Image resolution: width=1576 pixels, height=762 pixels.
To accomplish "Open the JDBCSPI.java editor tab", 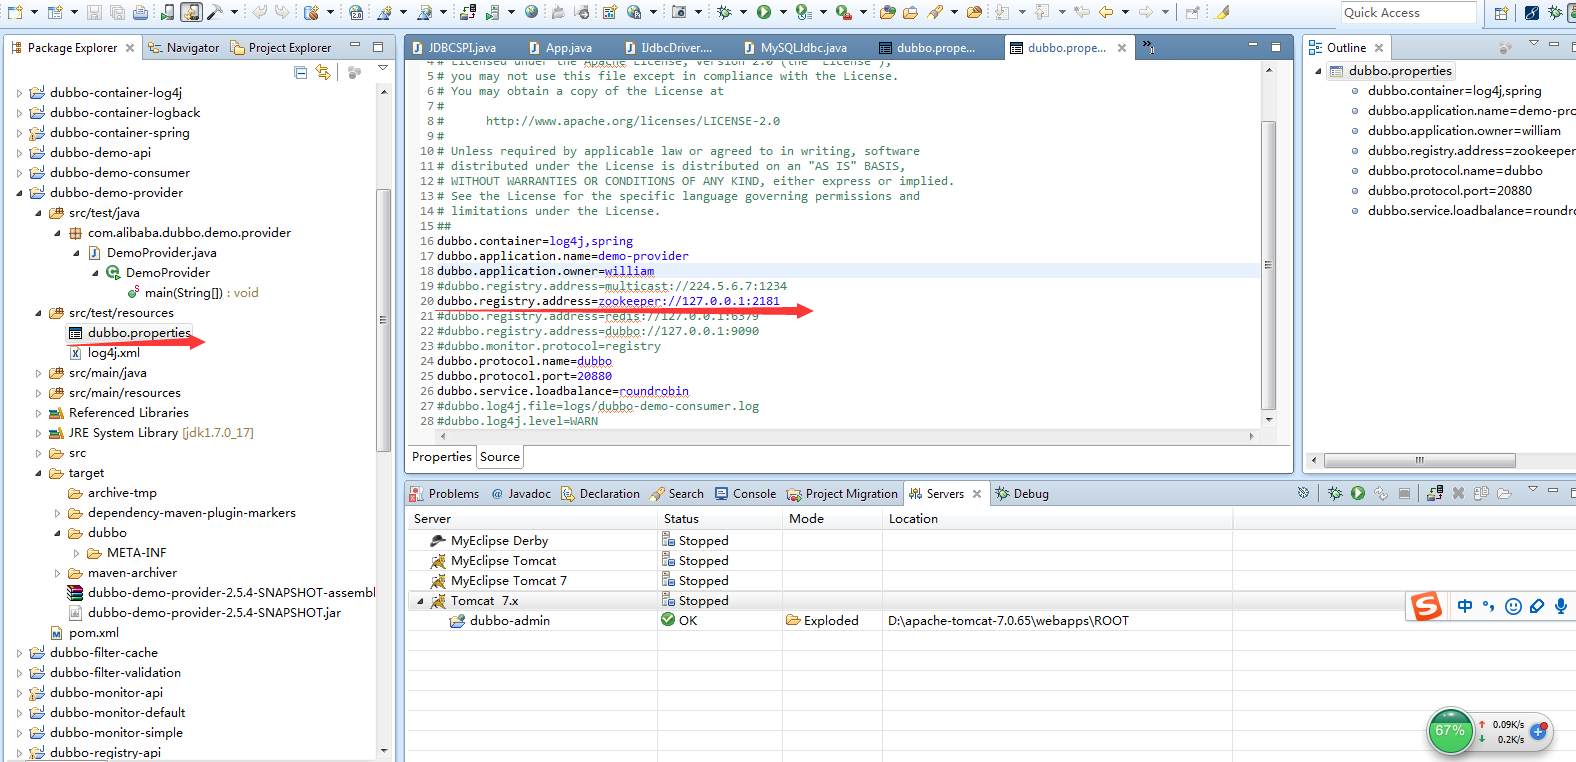I will [x=452, y=47].
